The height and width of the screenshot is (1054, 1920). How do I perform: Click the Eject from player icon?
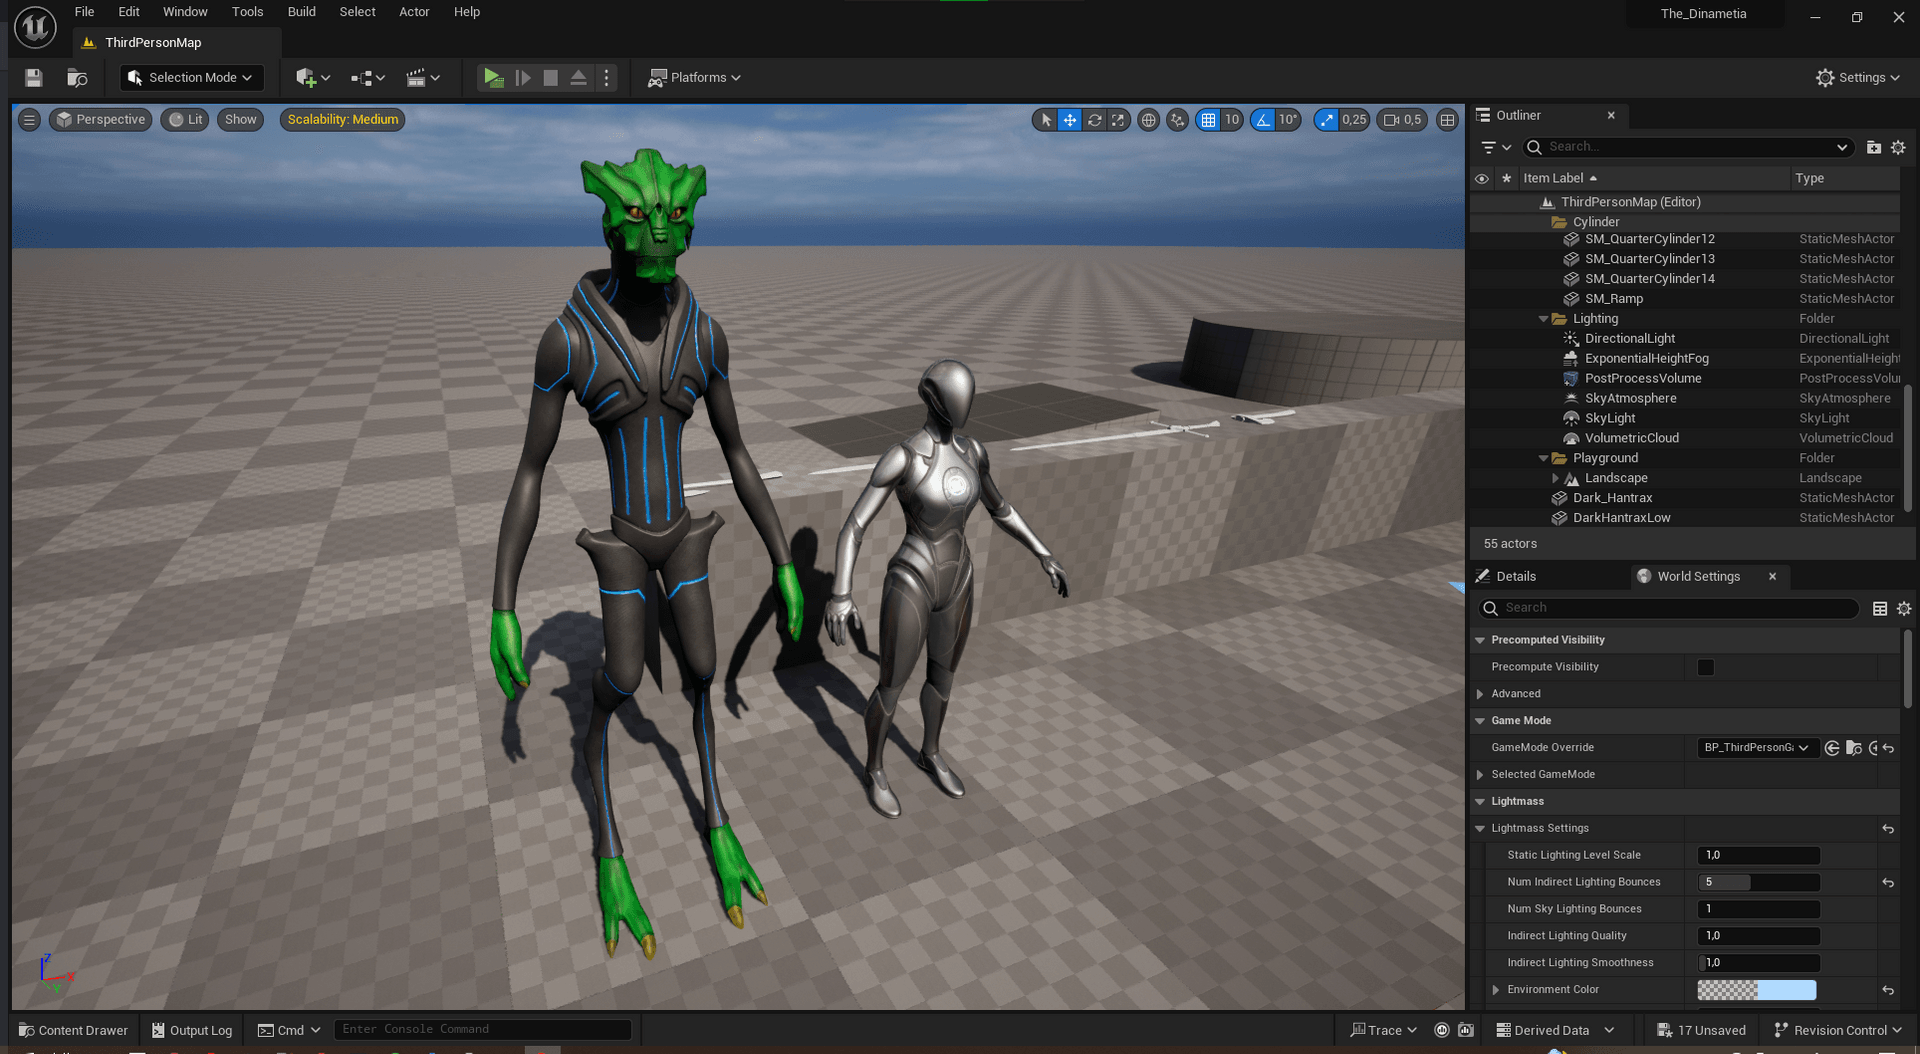point(578,77)
